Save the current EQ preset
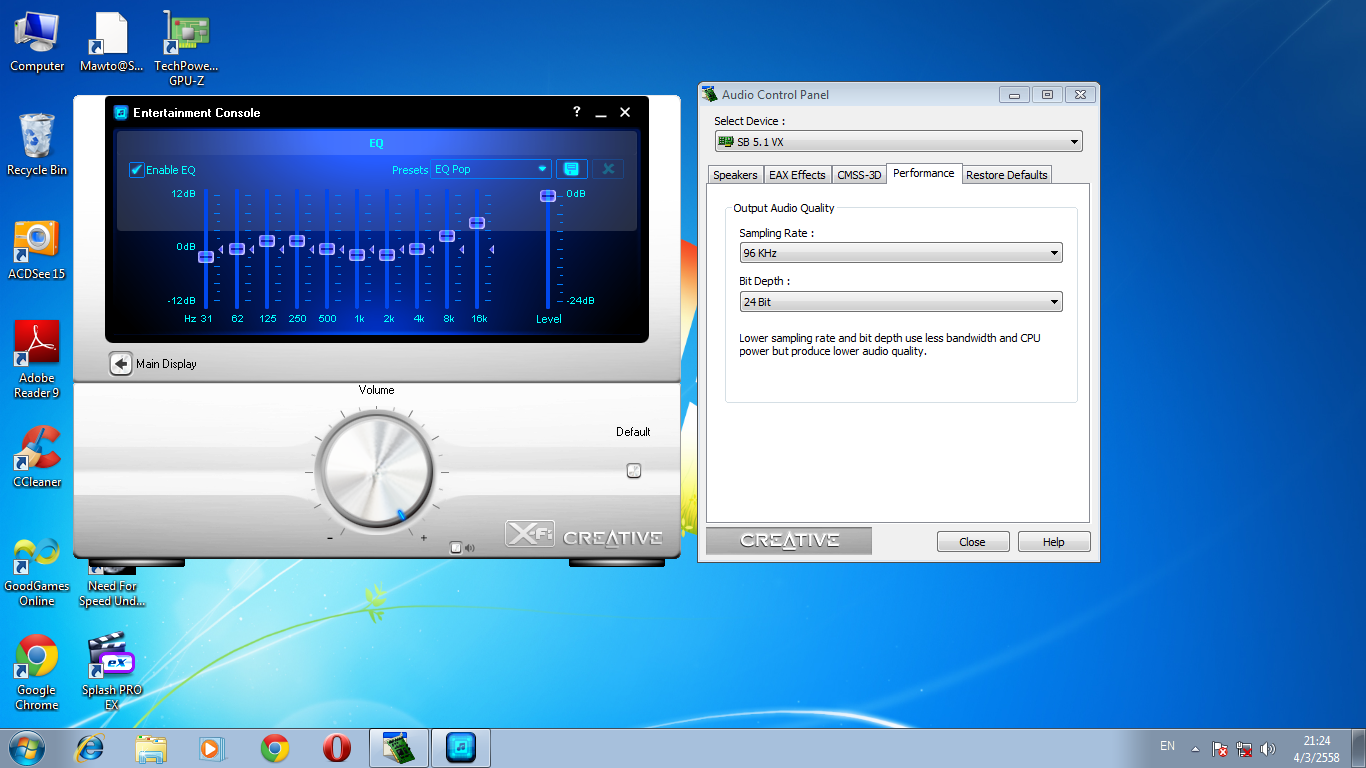1366x768 pixels. pyautogui.click(x=571, y=169)
